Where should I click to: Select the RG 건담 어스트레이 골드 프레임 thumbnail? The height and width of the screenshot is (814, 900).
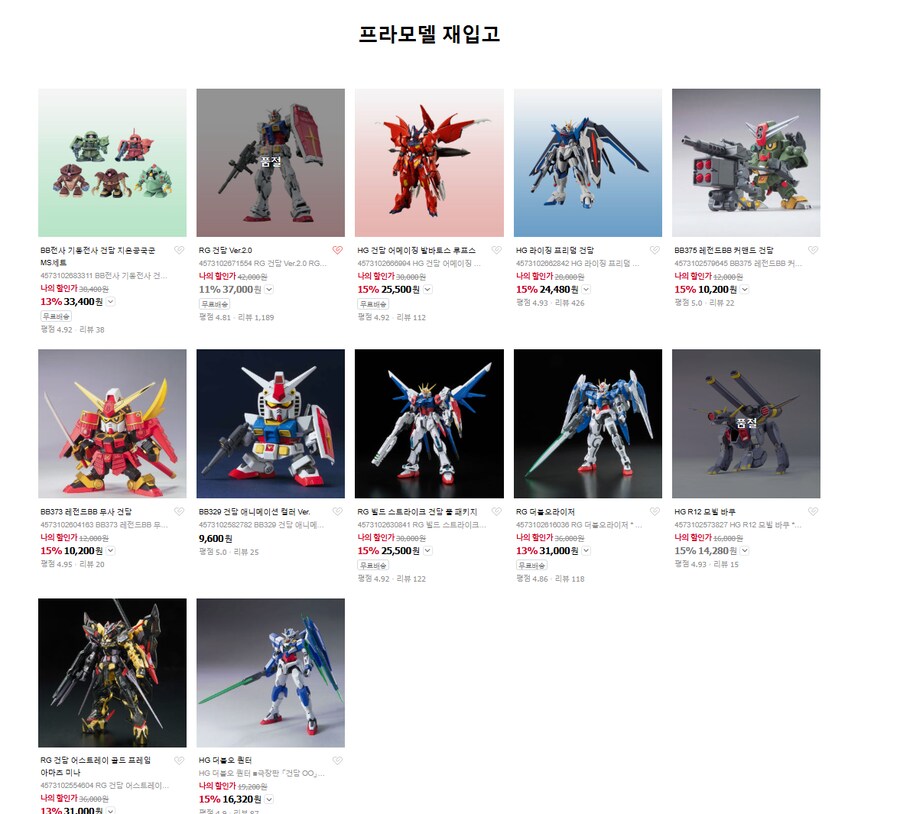pos(112,673)
